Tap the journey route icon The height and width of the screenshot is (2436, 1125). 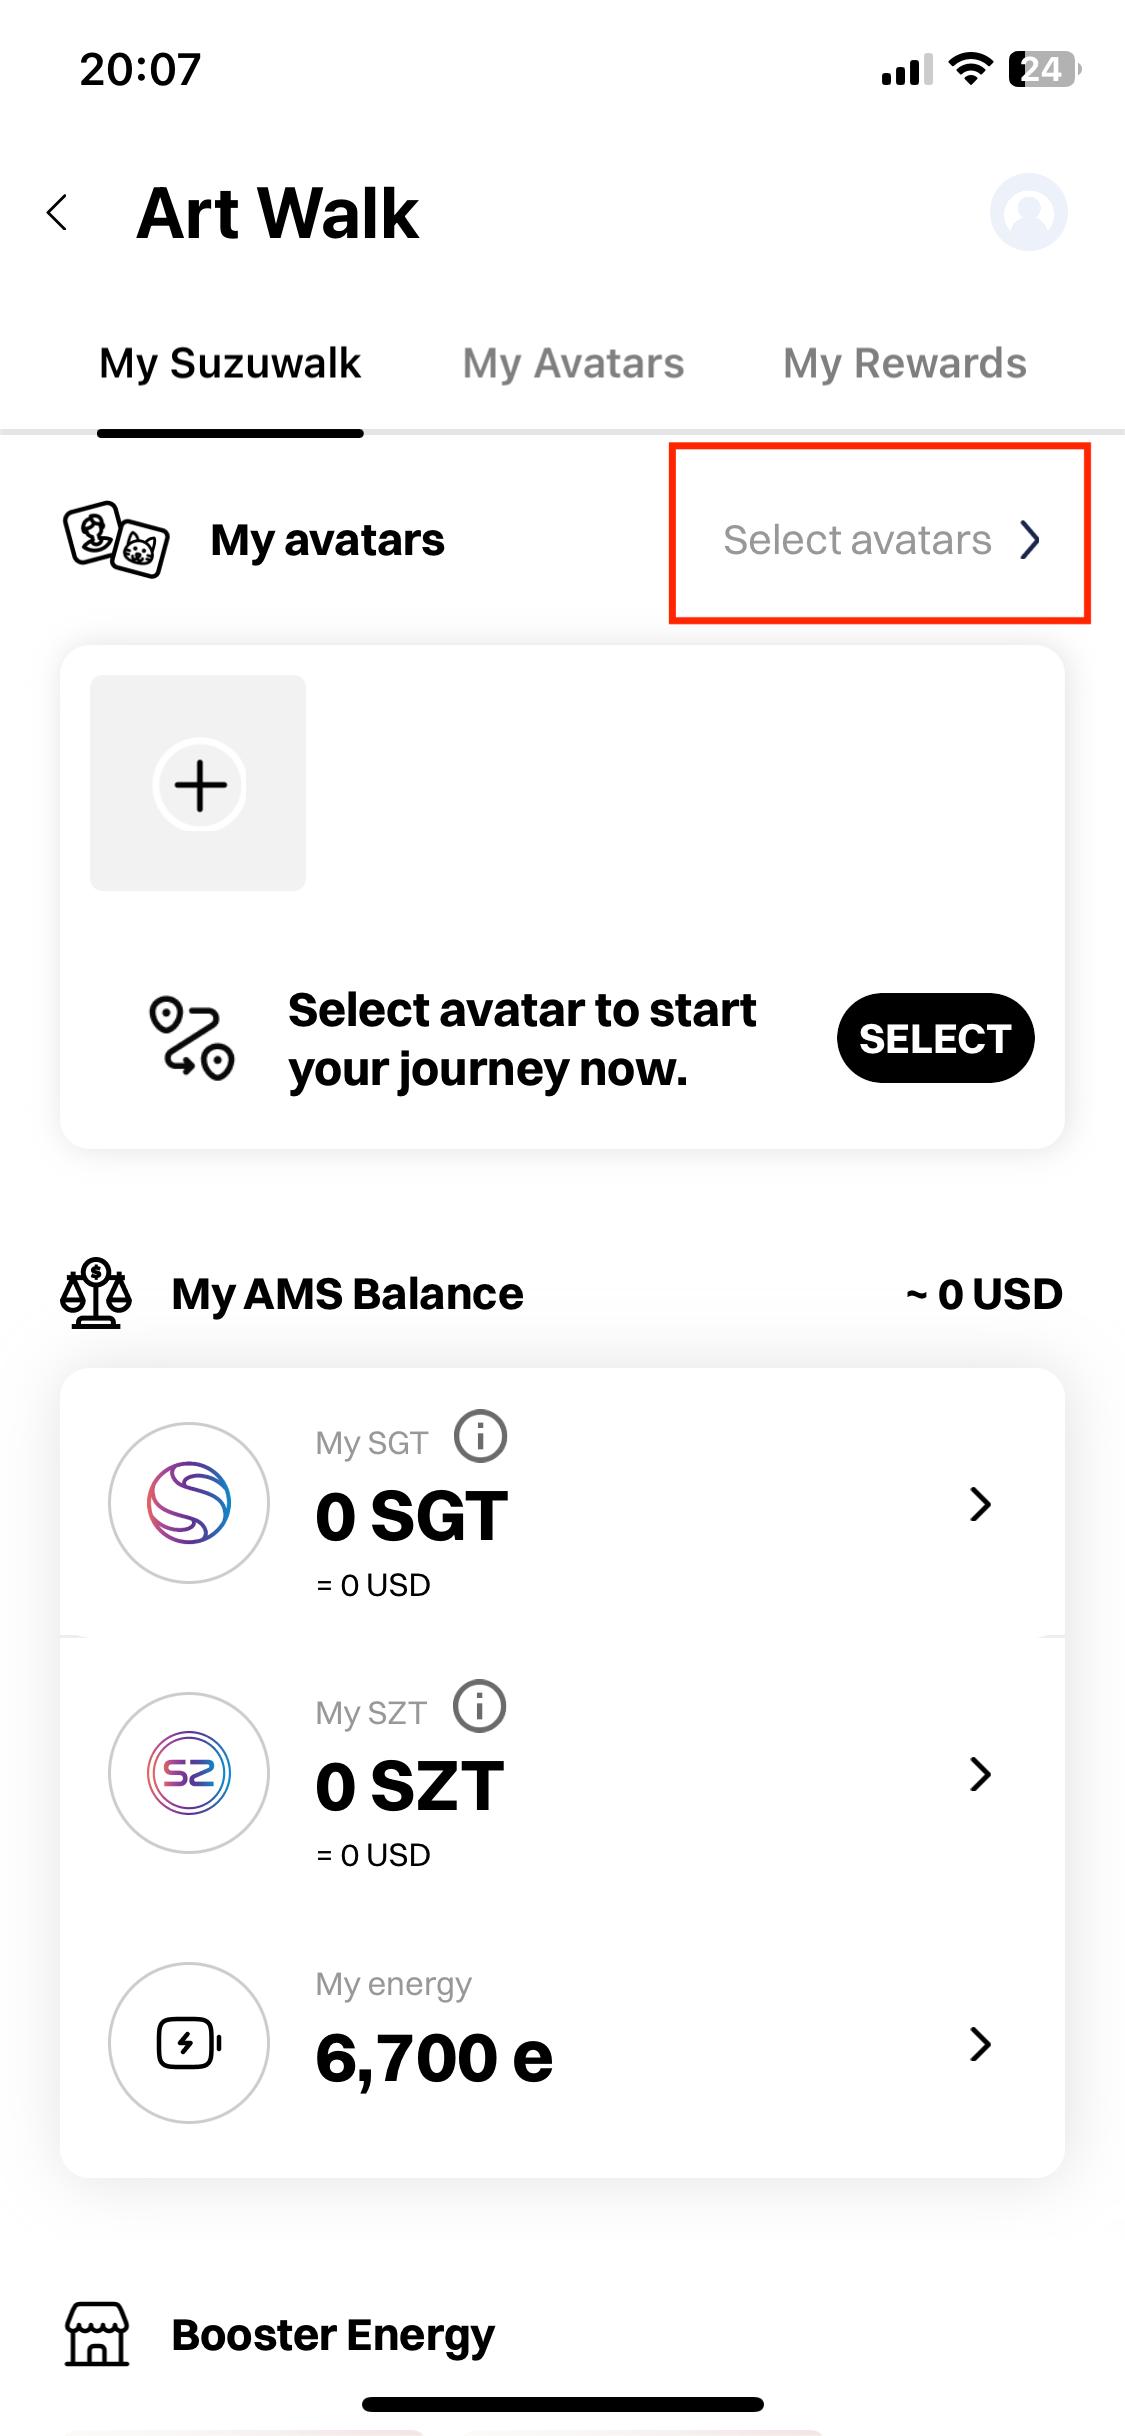click(x=191, y=1038)
